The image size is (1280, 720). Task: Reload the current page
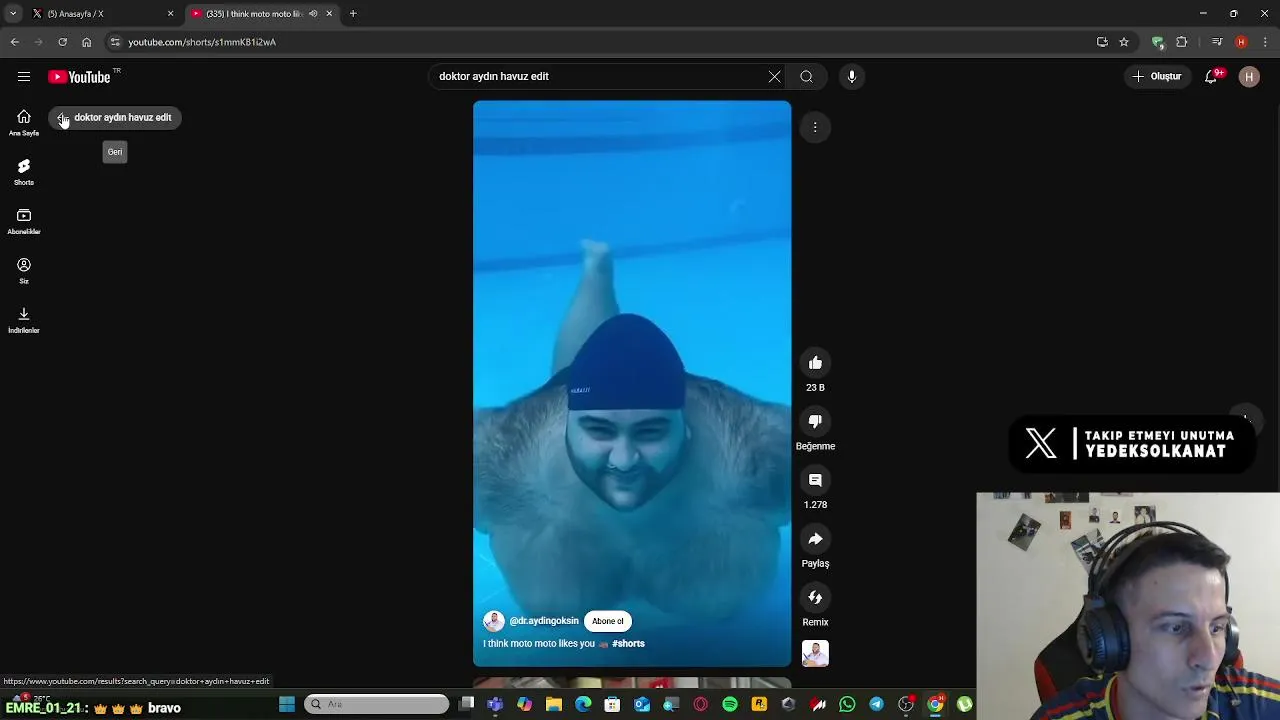click(62, 42)
